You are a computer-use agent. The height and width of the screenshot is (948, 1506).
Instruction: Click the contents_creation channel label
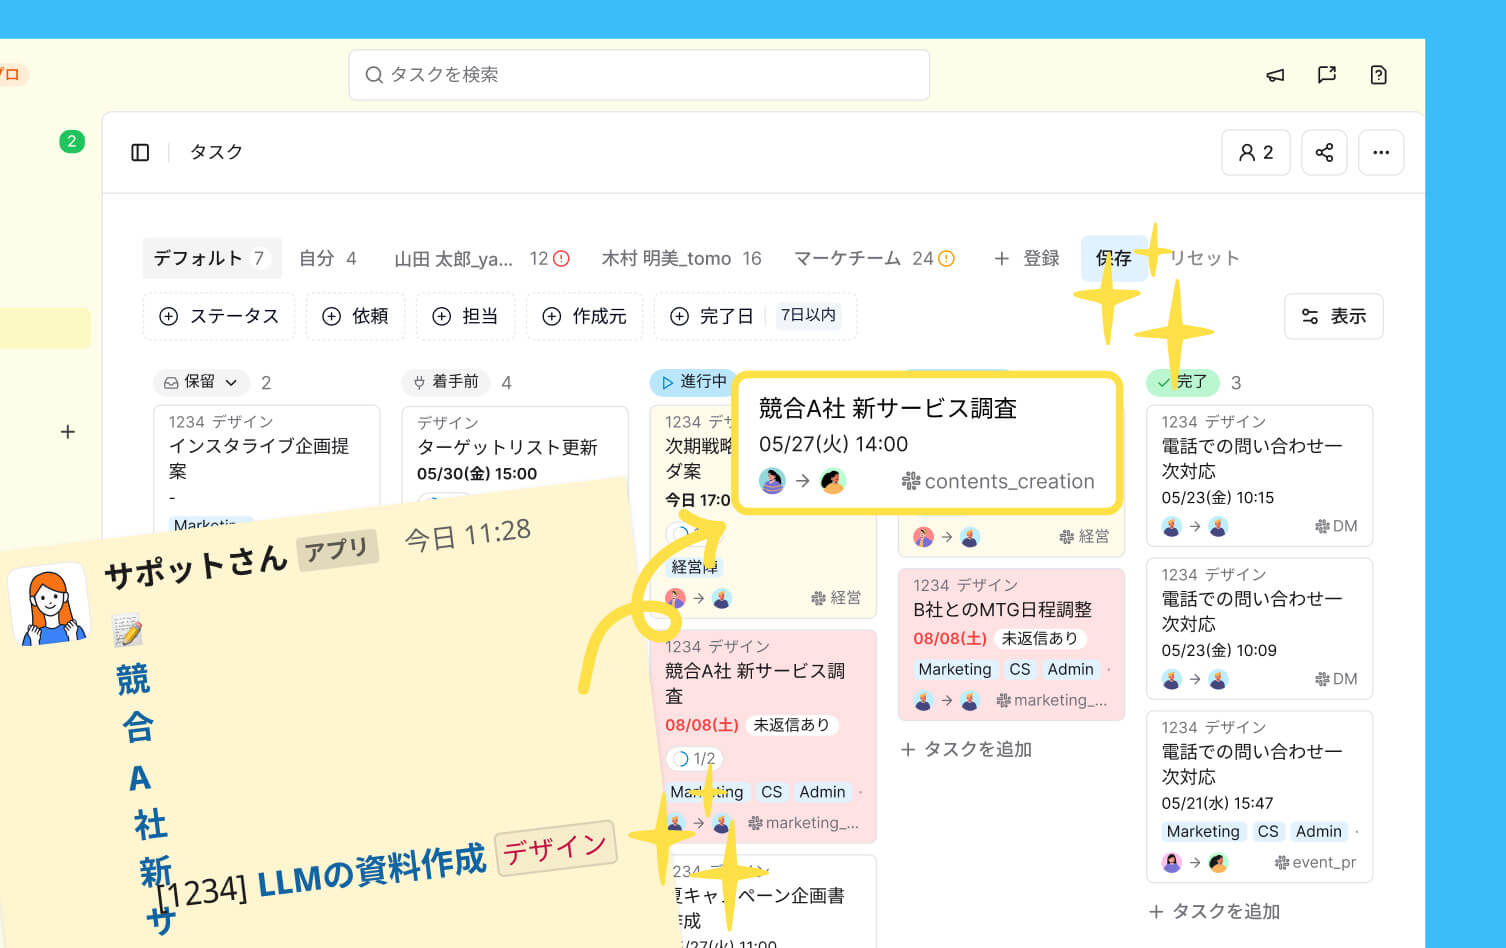[998, 481]
